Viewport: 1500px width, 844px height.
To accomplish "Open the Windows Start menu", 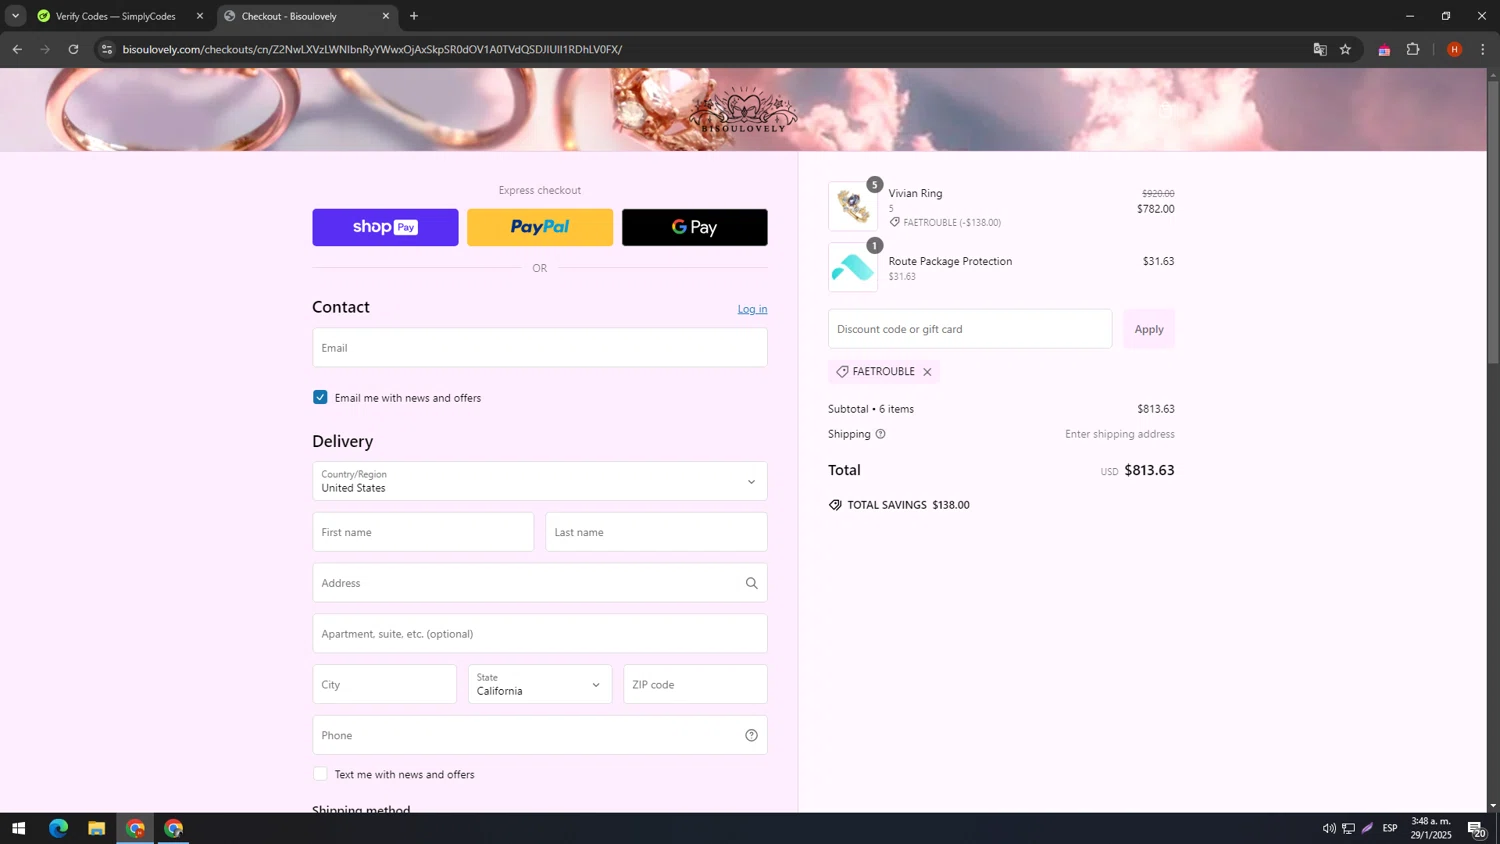I will point(18,828).
